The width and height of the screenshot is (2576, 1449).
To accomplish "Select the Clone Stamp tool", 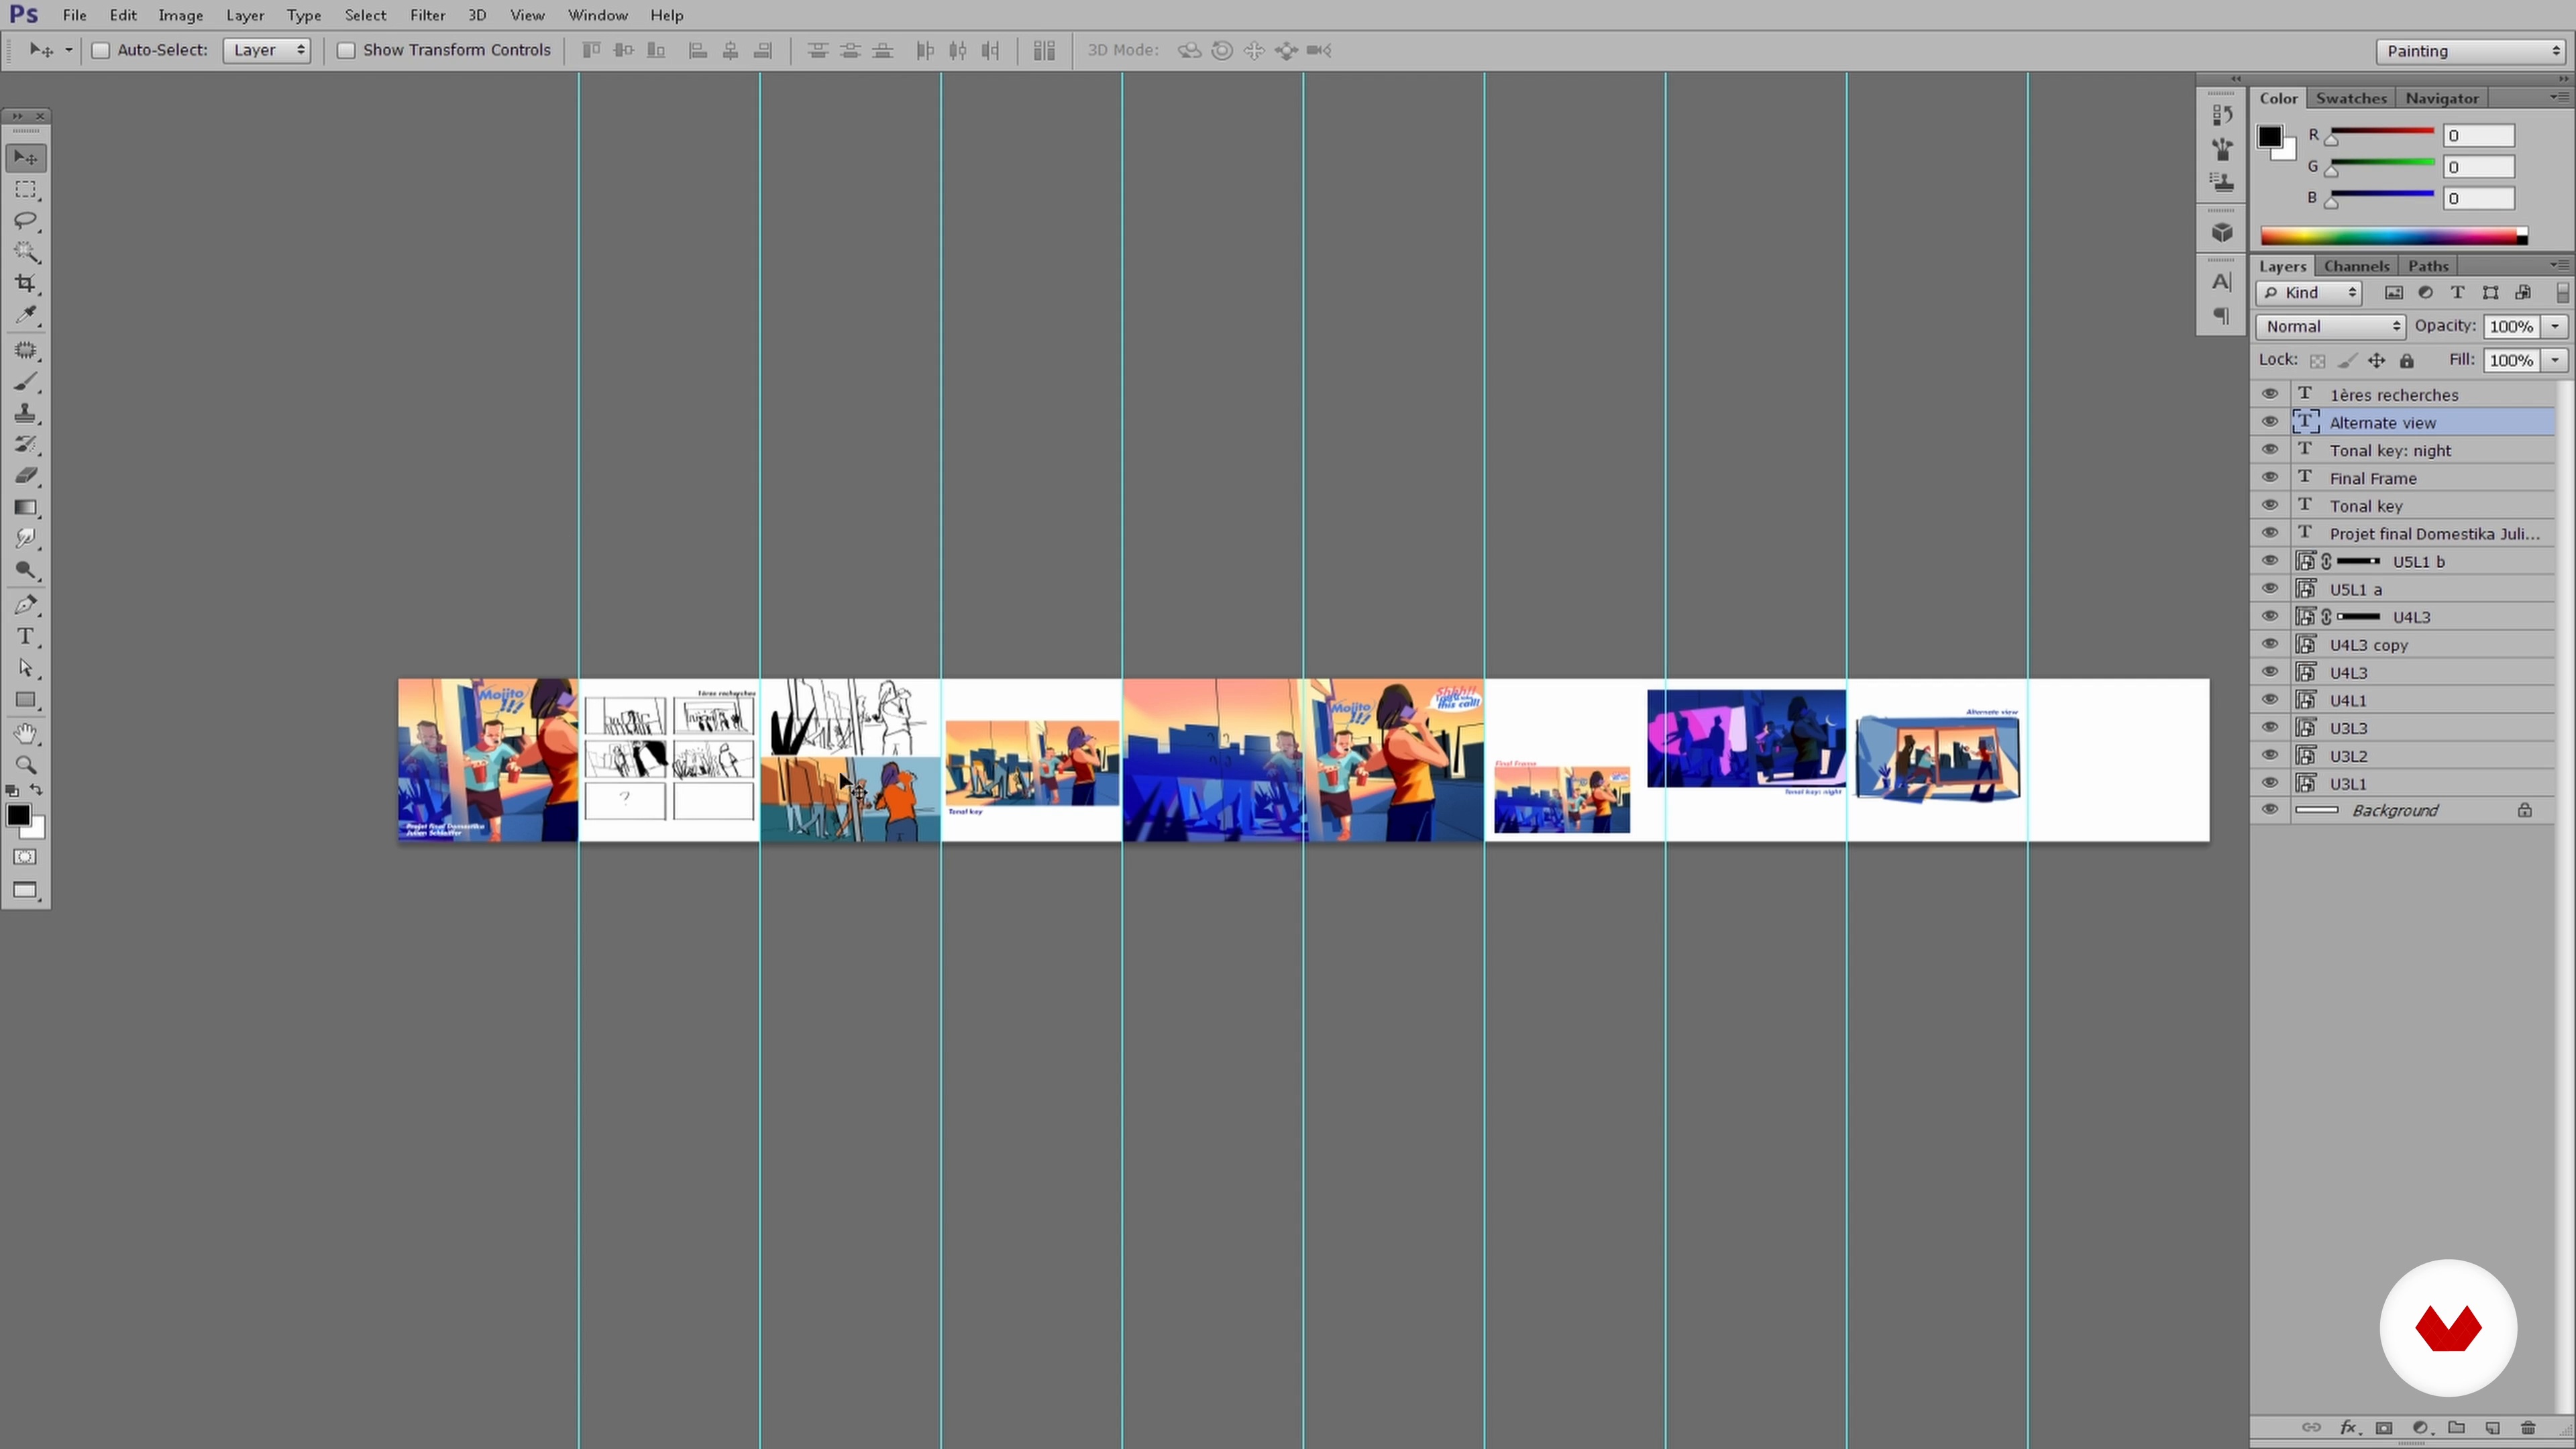I will tap(26, 413).
